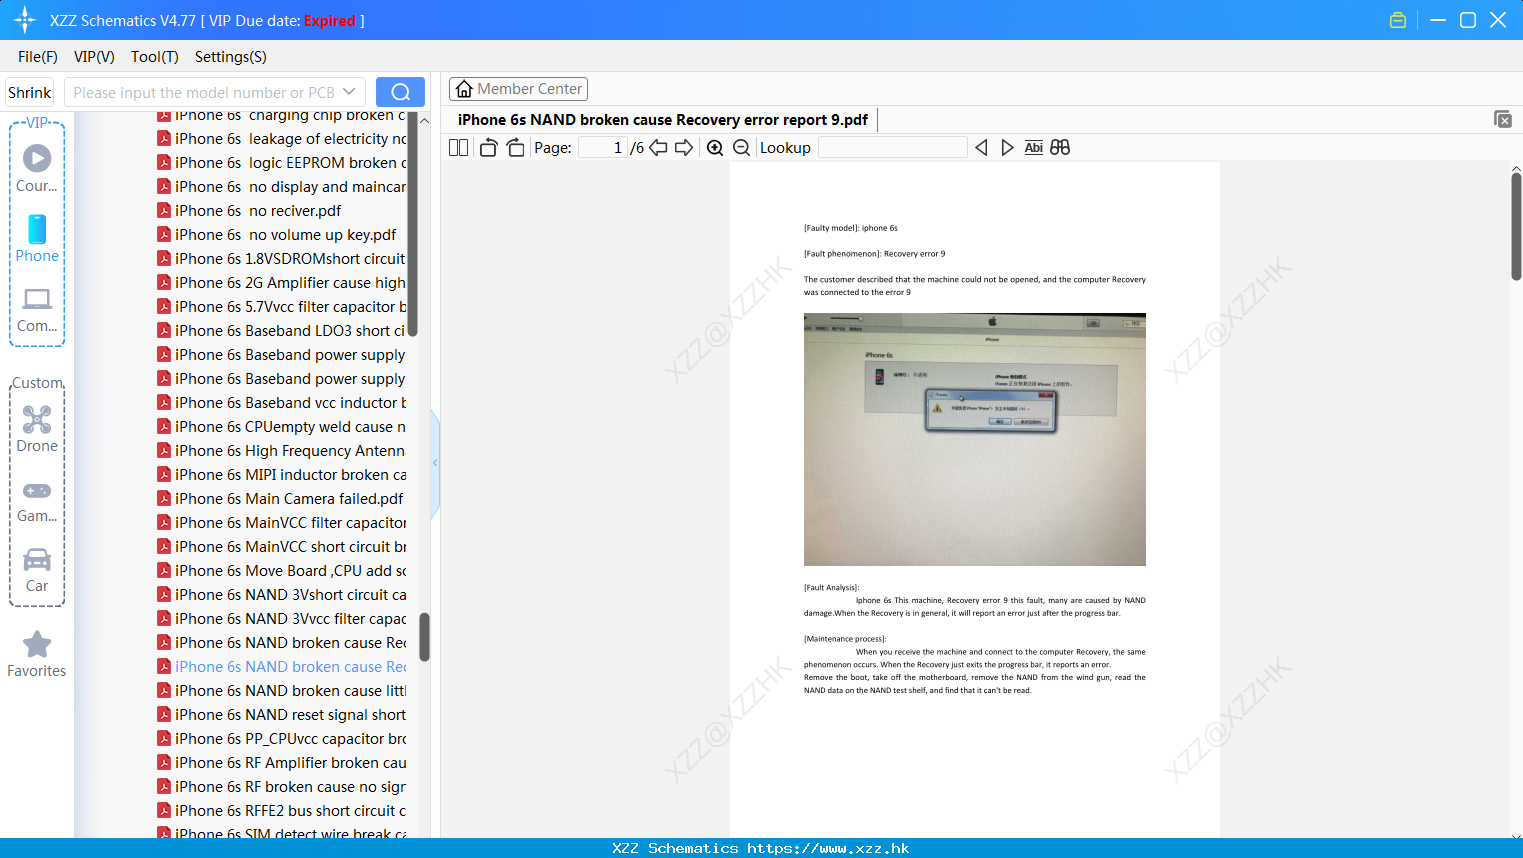The image size is (1523, 858).
Task: Find the next Lookup match
Action: [1007, 148]
